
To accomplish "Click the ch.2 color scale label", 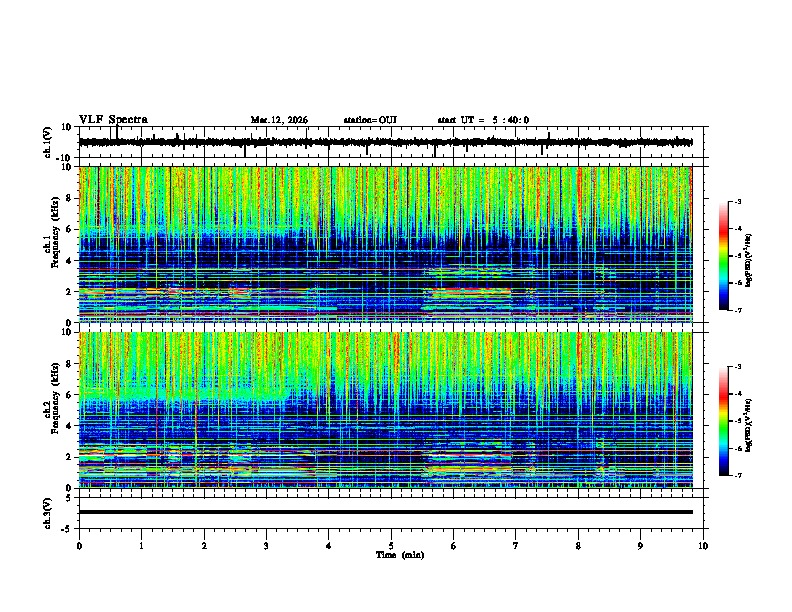I will click(749, 425).
